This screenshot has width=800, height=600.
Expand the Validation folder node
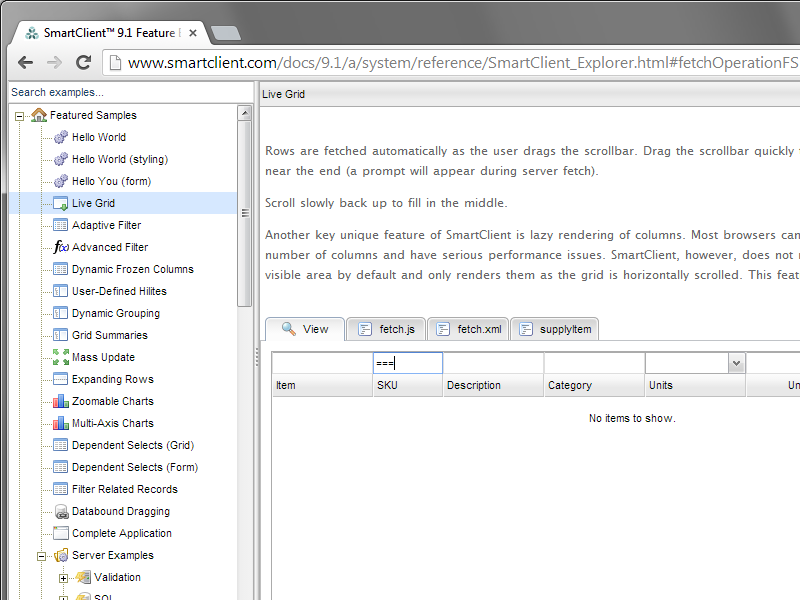pos(63,578)
